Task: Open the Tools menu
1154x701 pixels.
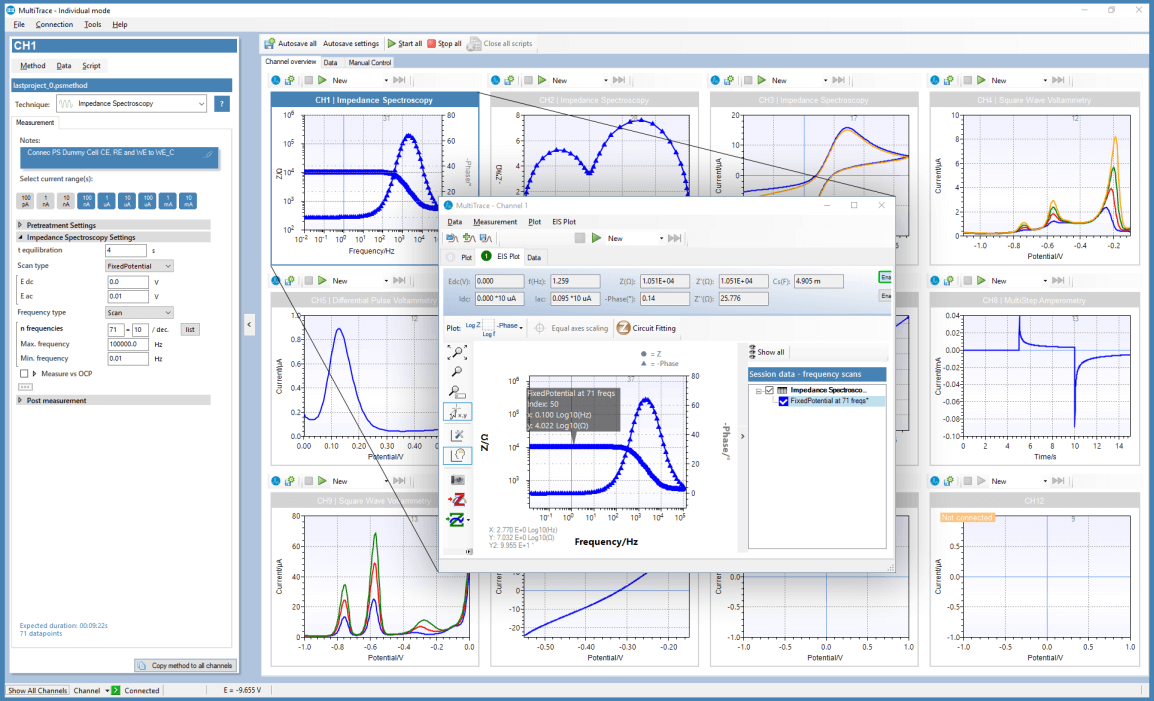Action: click(x=93, y=24)
